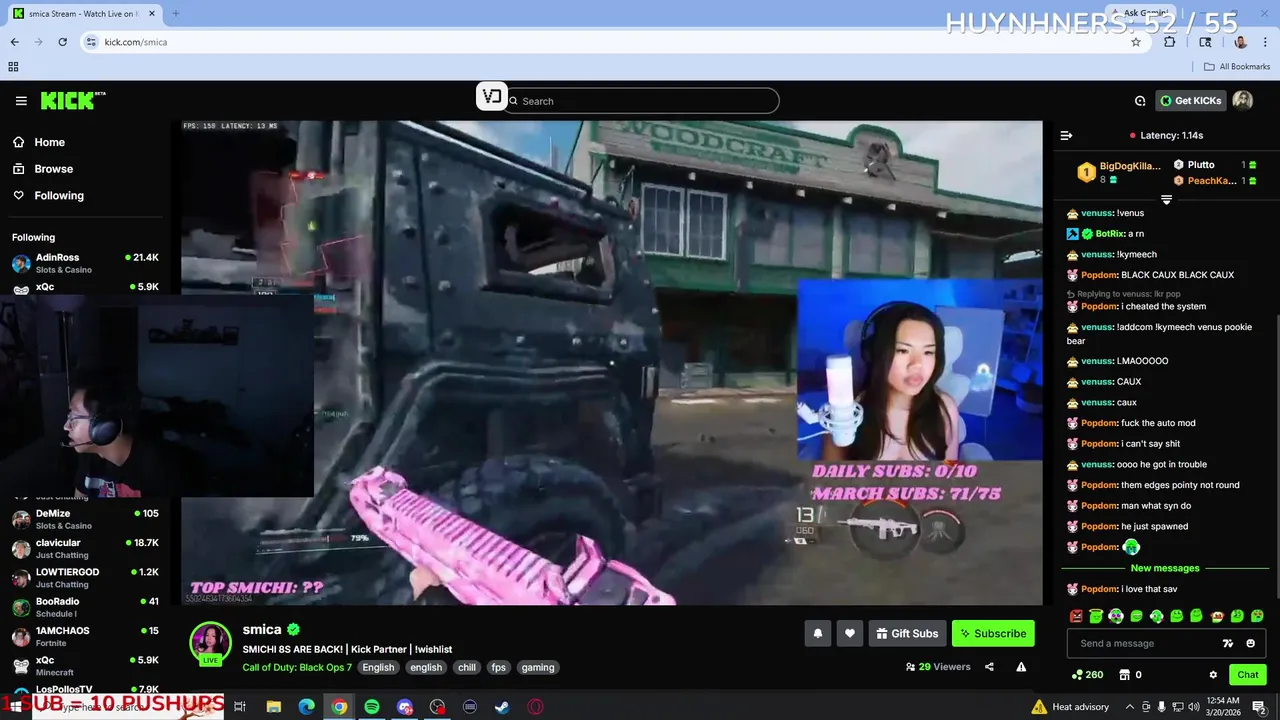
Task: Open Browse in sidebar
Action: (x=53, y=169)
